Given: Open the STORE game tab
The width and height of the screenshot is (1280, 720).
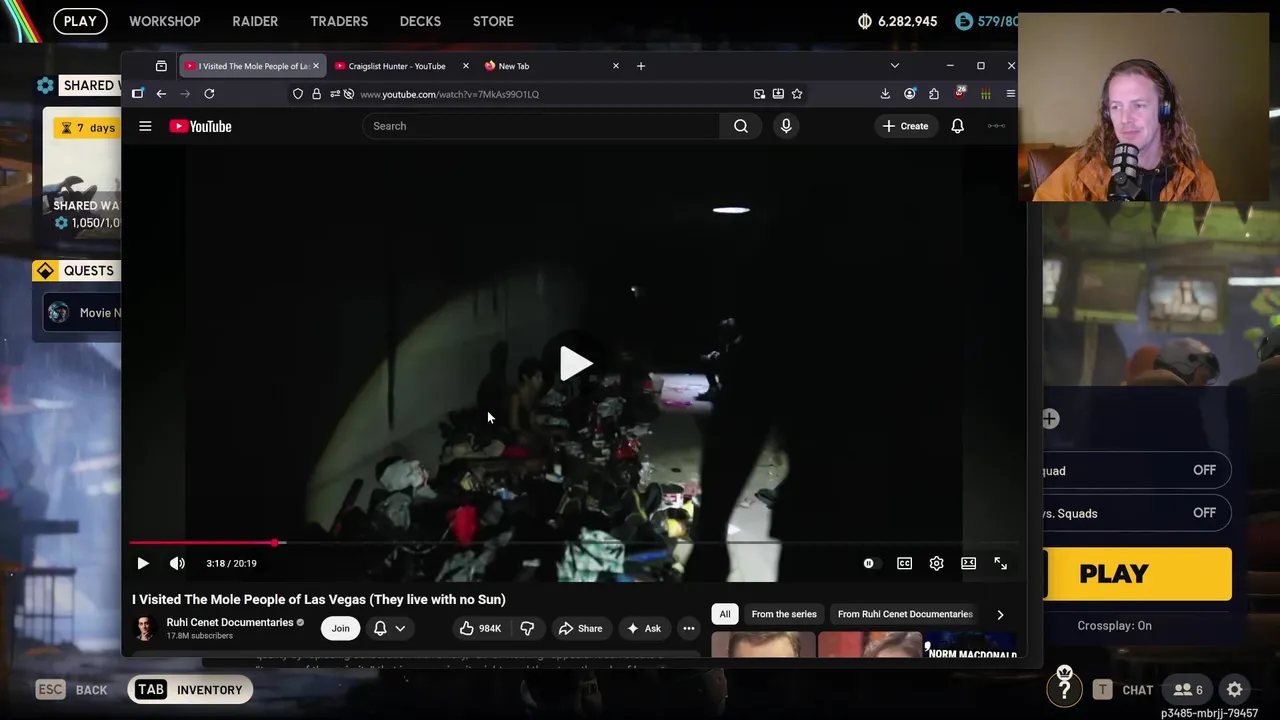Looking at the screenshot, I should tap(493, 21).
